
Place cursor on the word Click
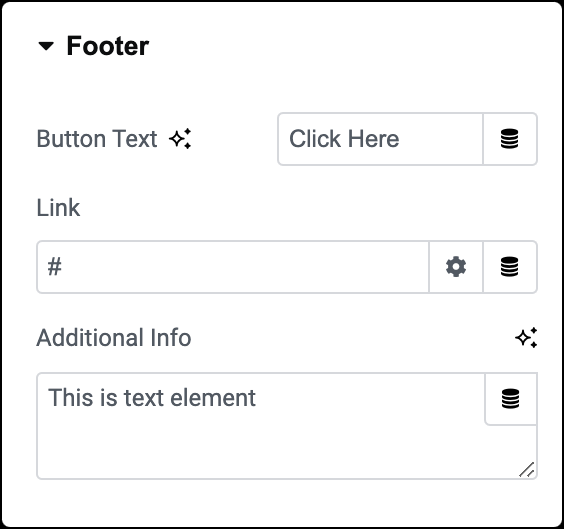(315, 139)
